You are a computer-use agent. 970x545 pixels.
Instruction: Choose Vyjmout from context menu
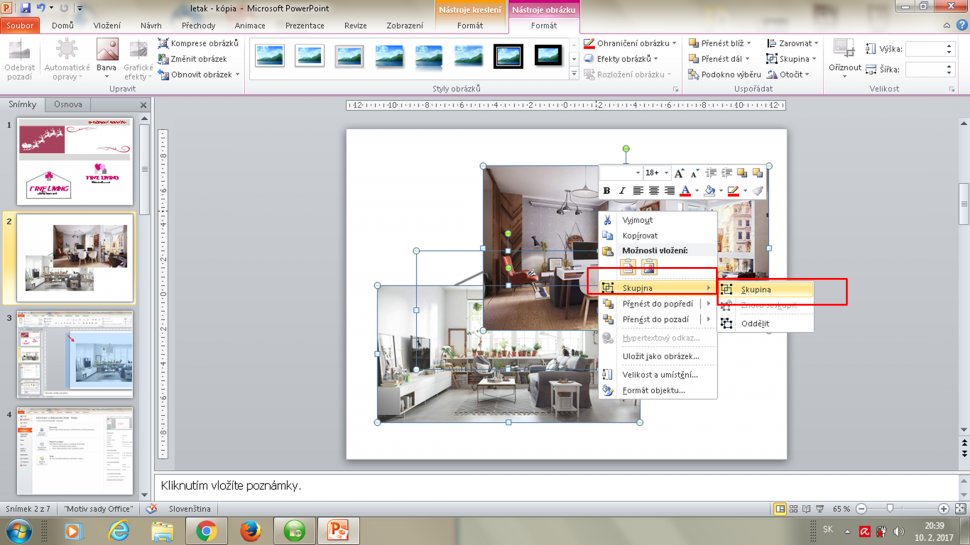pyautogui.click(x=658, y=220)
